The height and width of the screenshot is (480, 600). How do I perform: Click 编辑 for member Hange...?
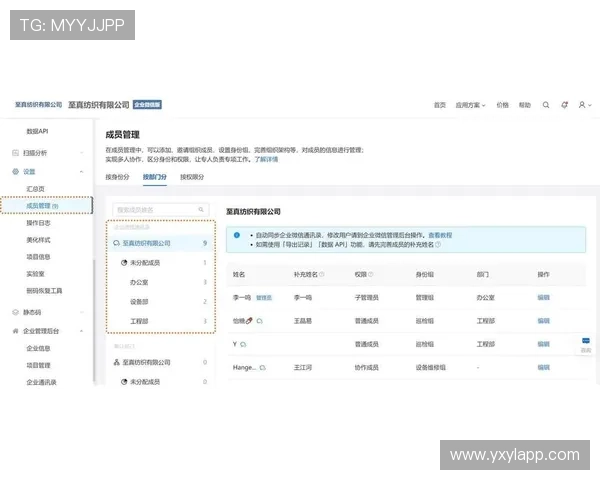(x=543, y=367)
